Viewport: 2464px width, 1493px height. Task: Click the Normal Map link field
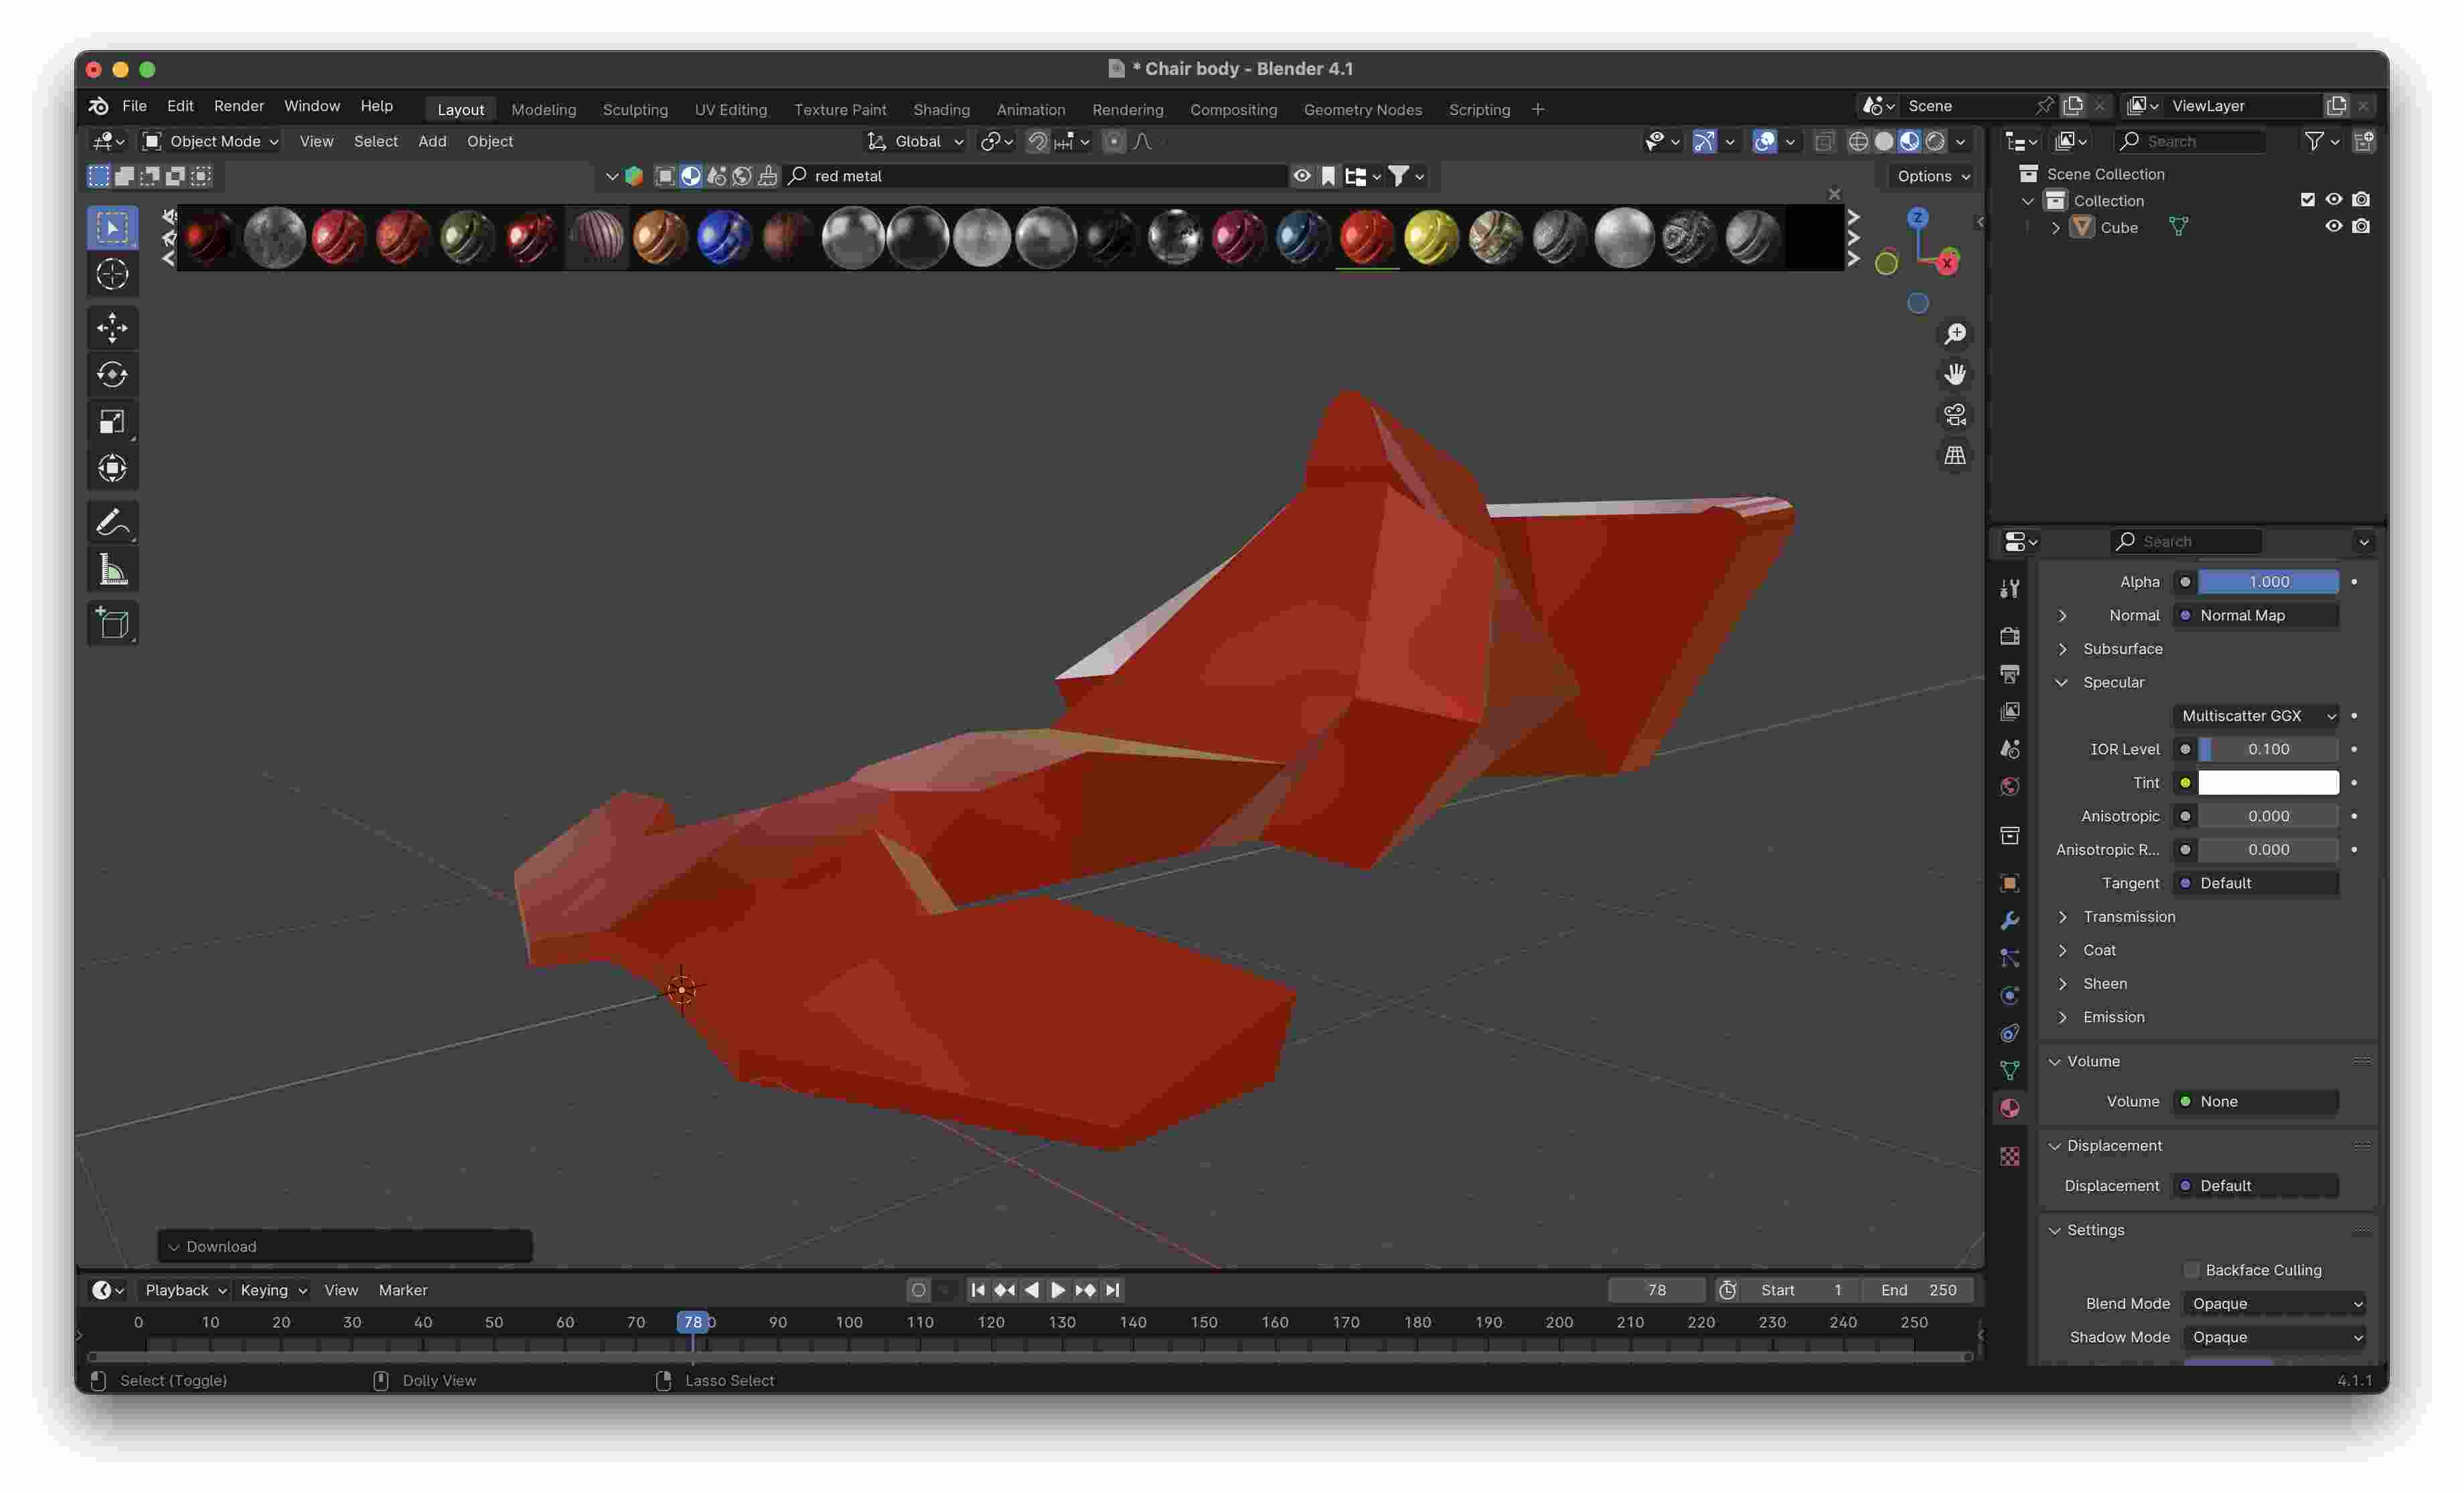click(2256, 616)
